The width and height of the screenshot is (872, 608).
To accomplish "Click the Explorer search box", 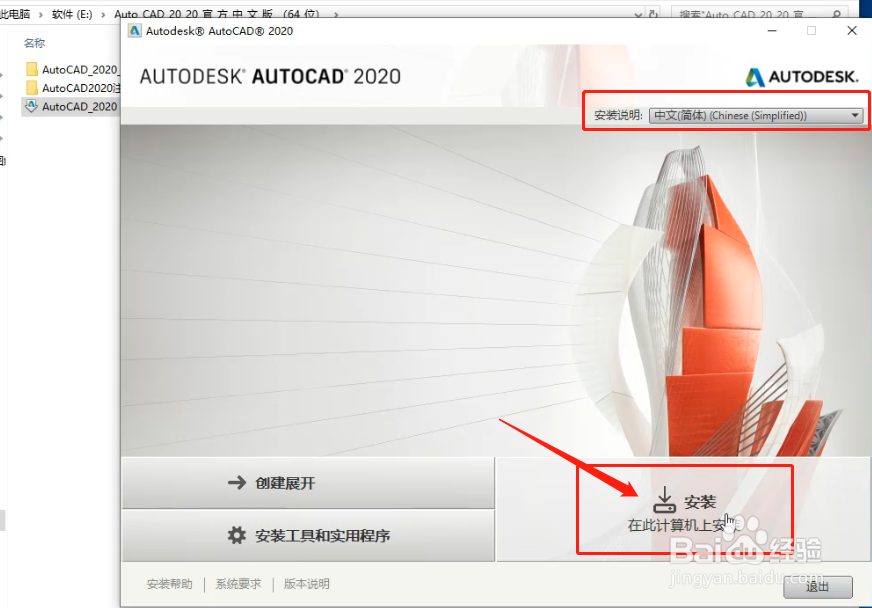I will [759, 14].
